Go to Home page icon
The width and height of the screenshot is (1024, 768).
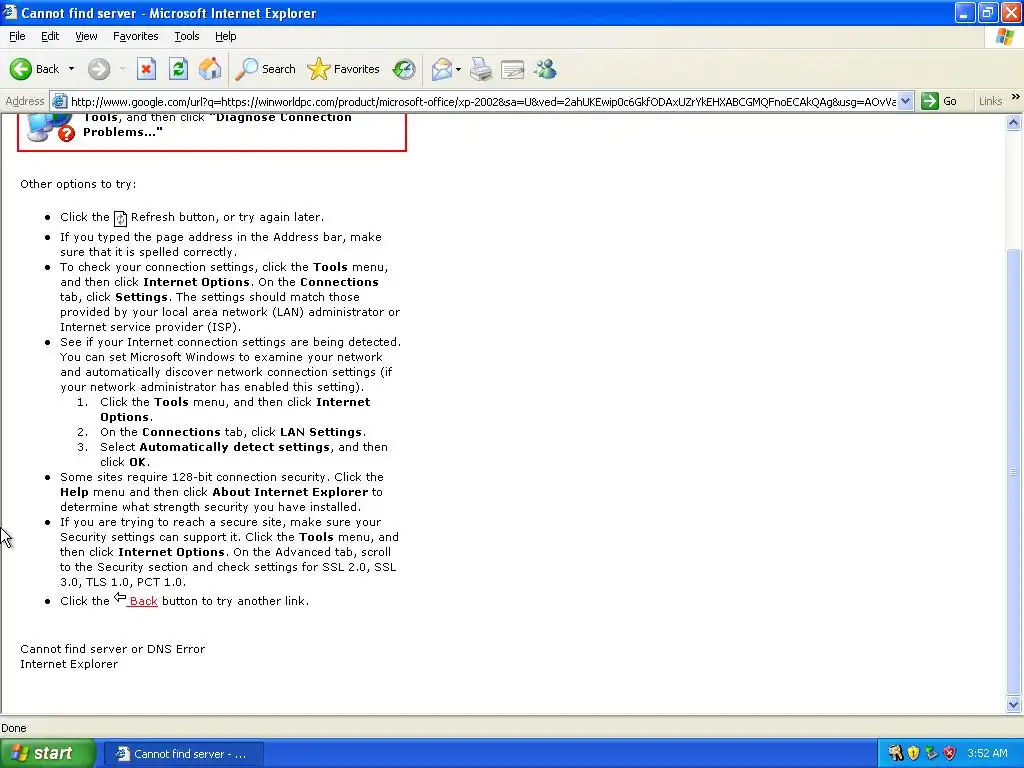pos(210,69)
